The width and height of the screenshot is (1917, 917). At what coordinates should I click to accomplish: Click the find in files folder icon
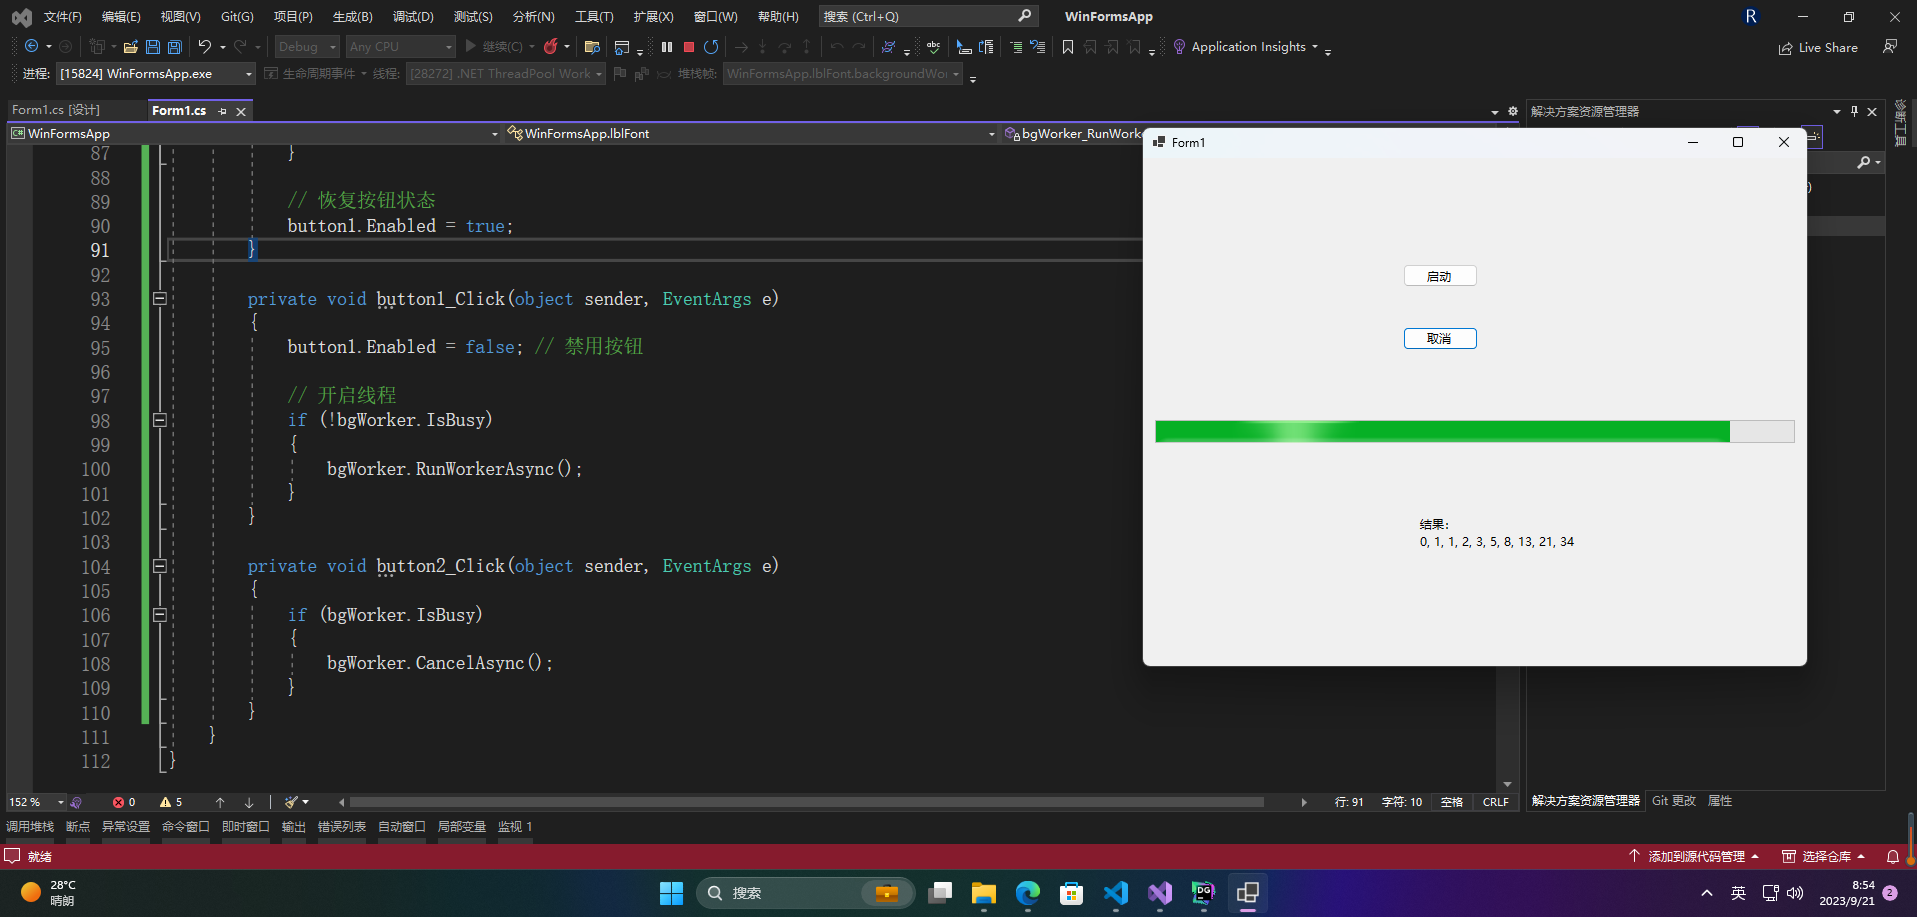[592, 47]
